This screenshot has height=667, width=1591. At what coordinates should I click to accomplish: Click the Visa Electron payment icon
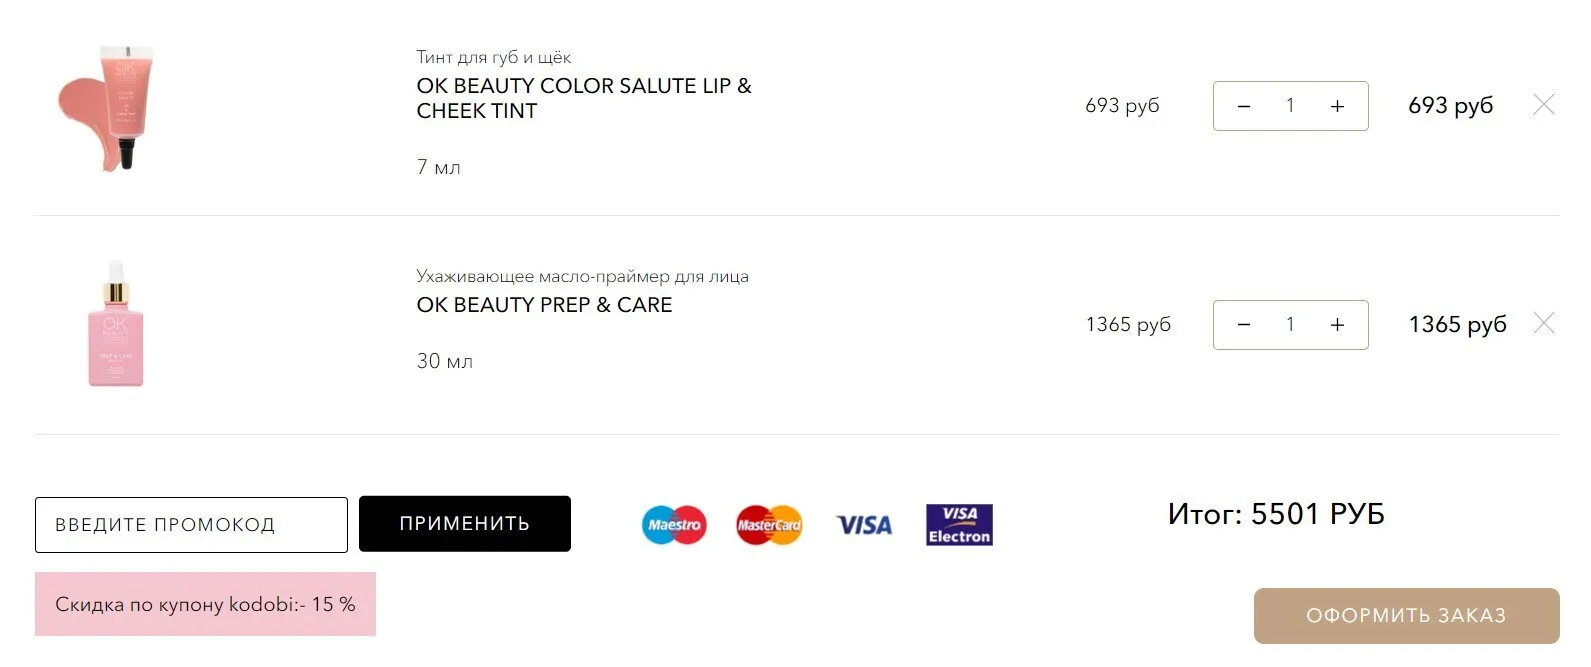[x=959, y=525]
